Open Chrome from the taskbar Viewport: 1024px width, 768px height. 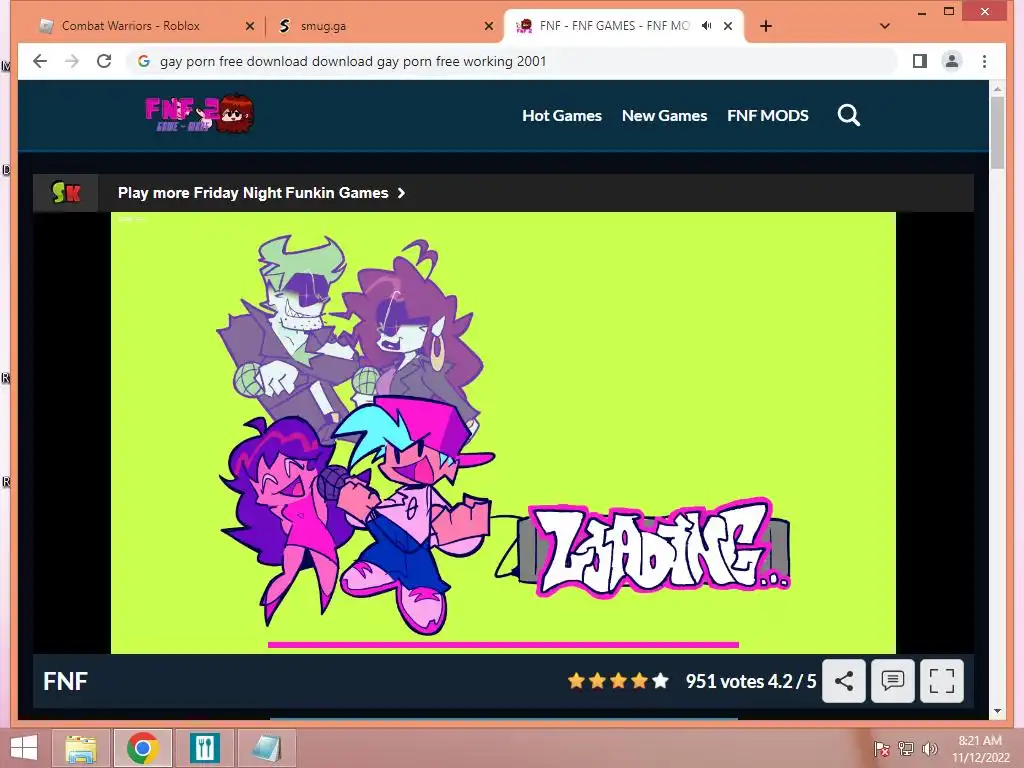(143, 748)
